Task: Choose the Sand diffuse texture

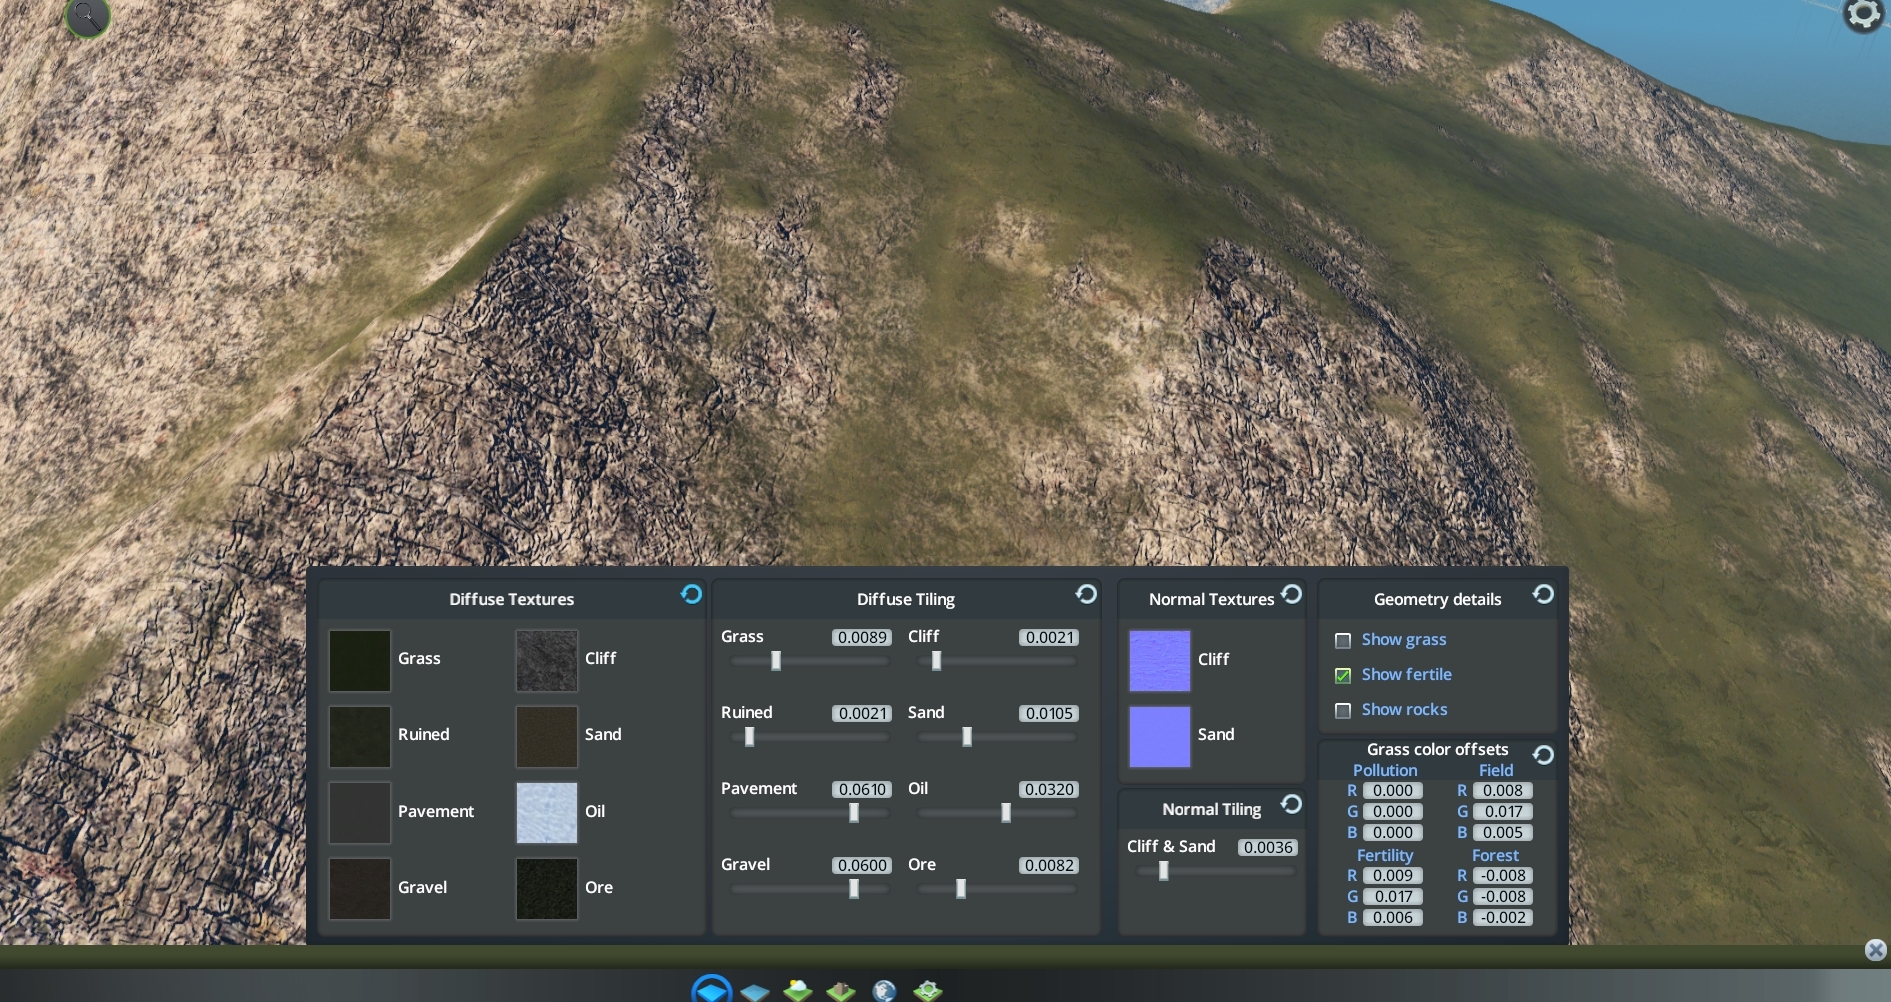Action: (x=547, y=736)
